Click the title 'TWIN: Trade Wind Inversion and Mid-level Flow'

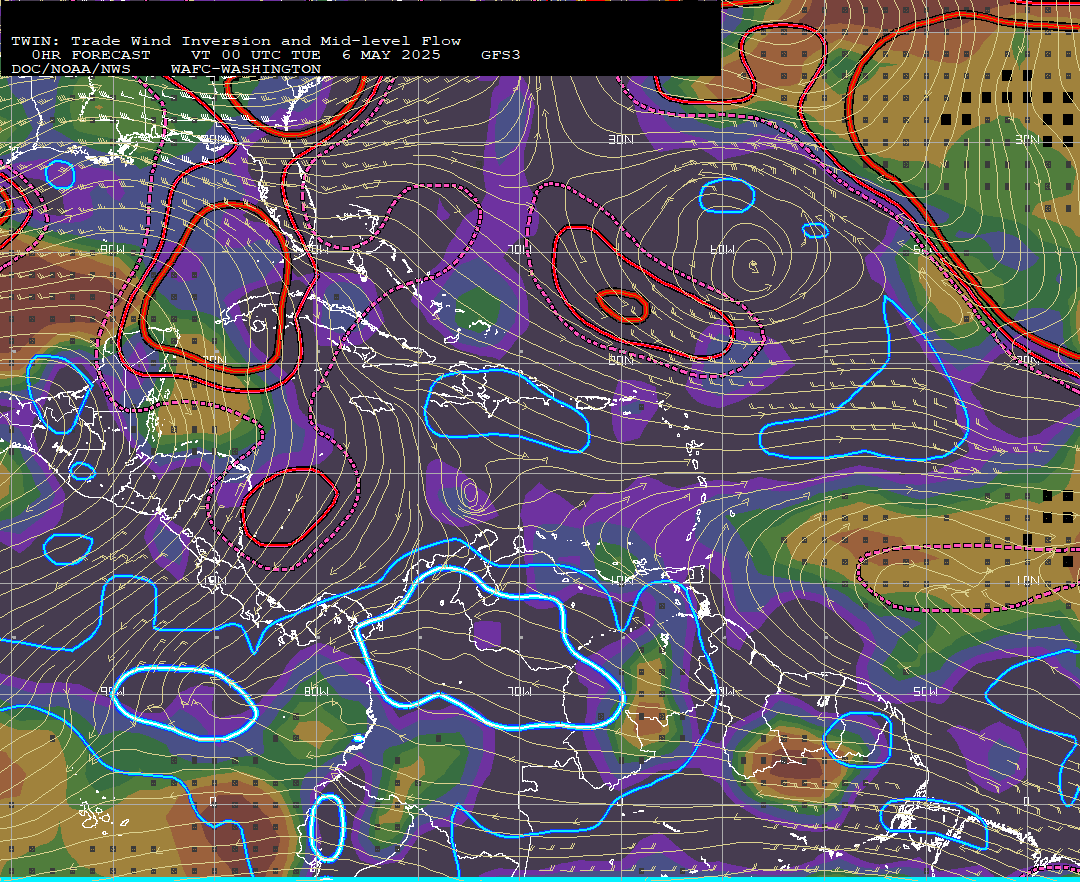(x=236, y=41)
